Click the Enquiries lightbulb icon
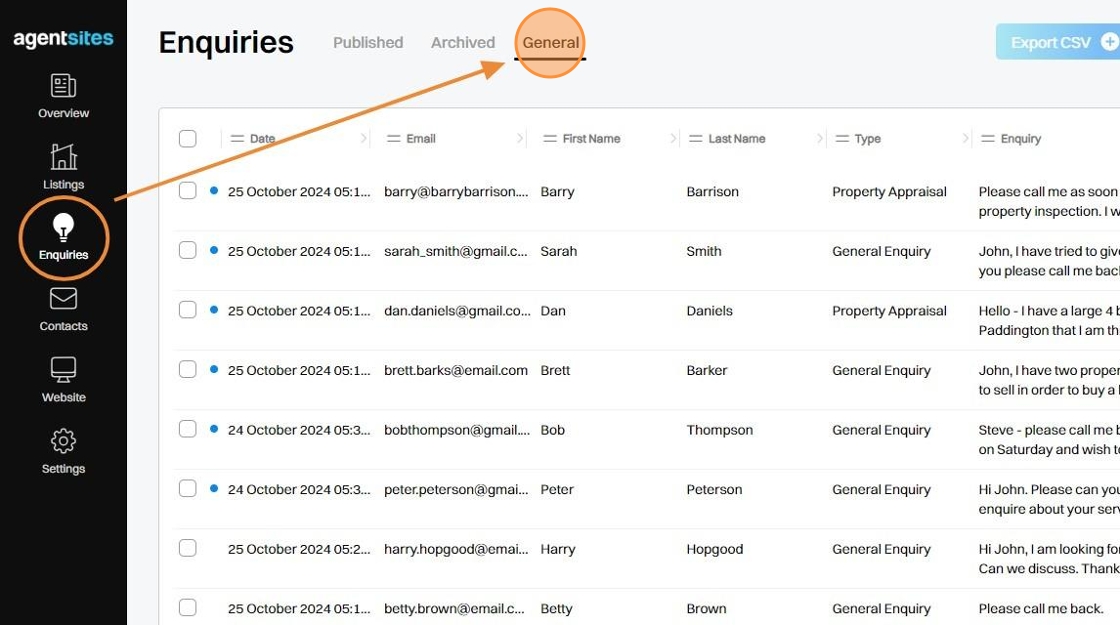 pos(63,229)
